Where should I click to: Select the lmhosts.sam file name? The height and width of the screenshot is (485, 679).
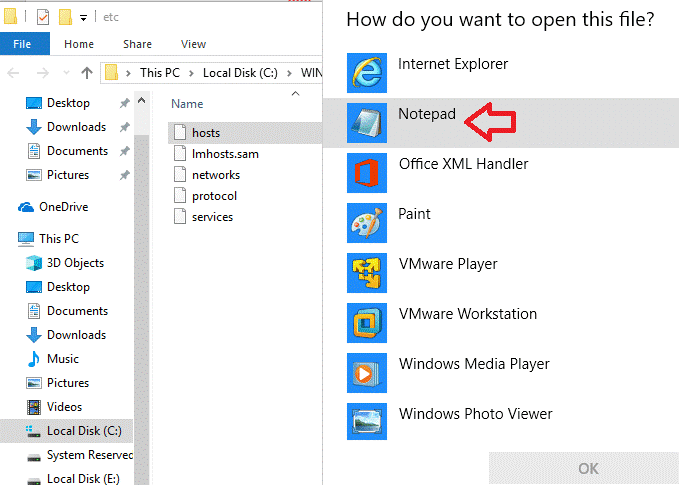coord(225,154)
